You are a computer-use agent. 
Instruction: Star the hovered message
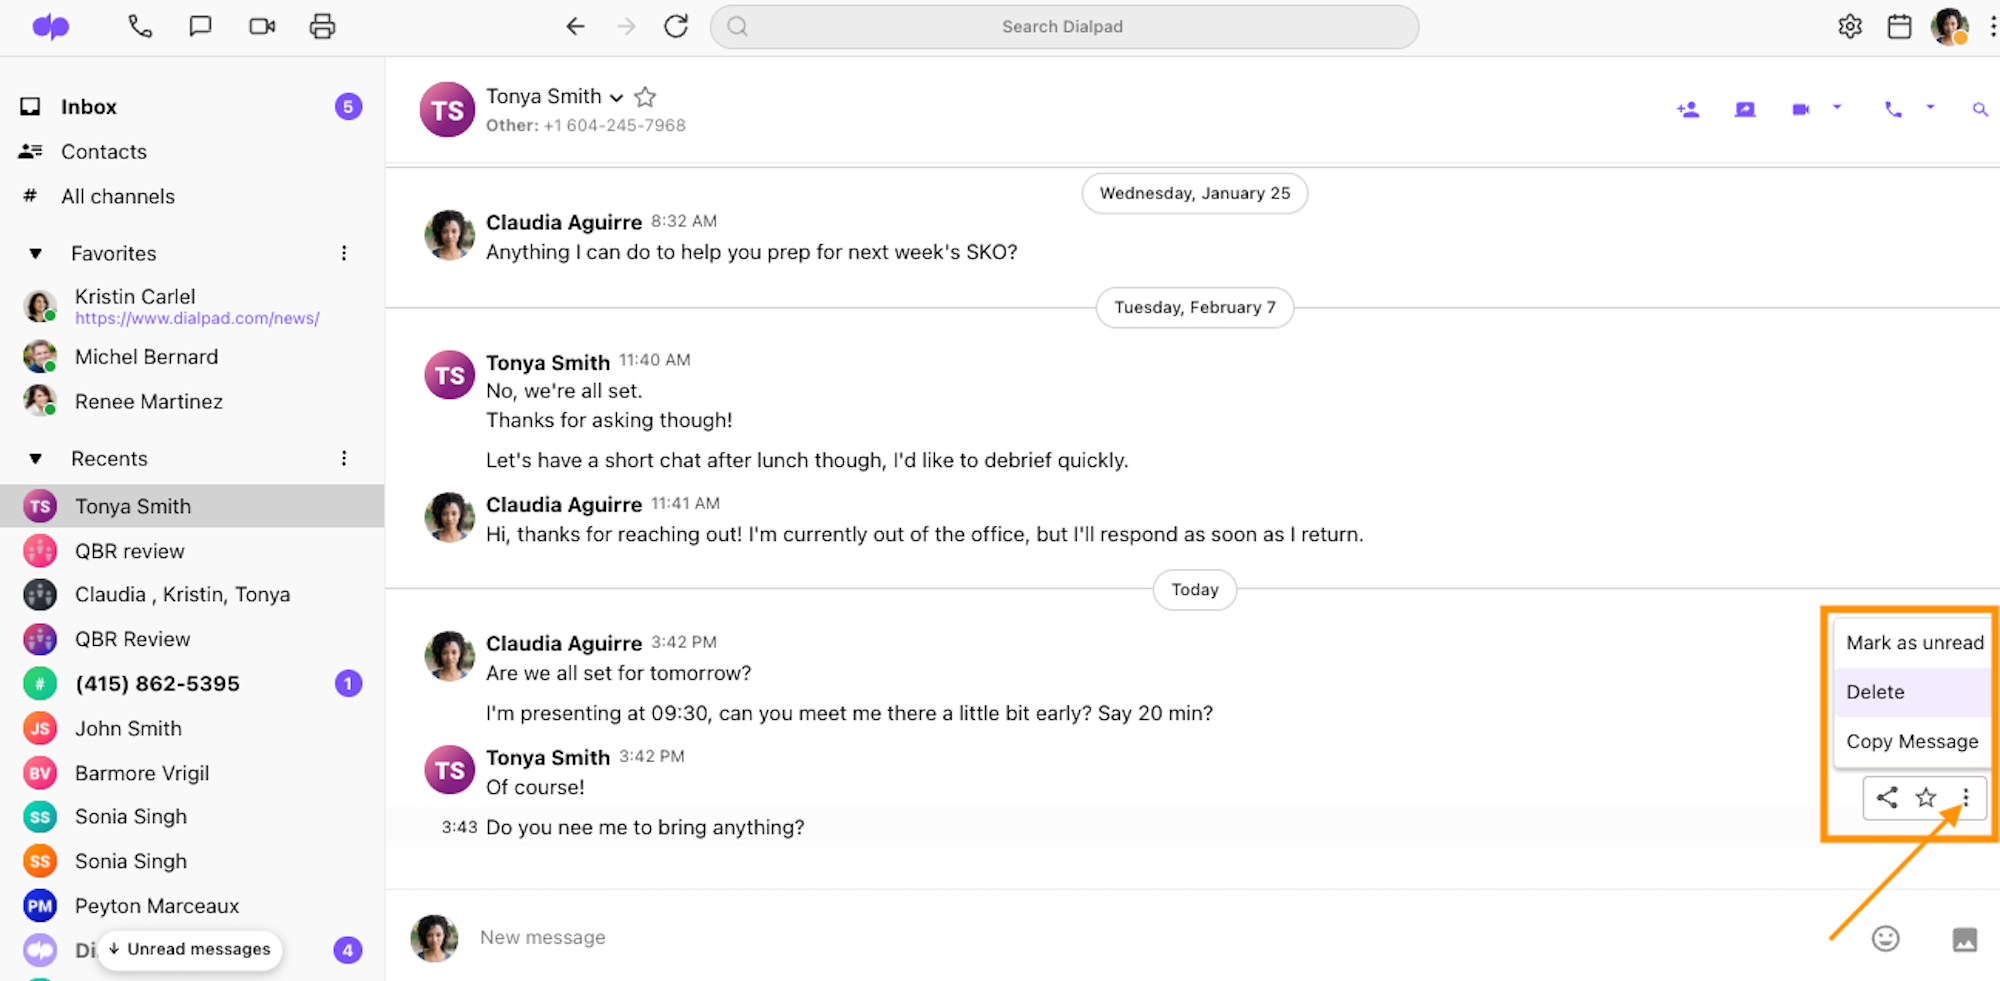[x=1926, y=797]
